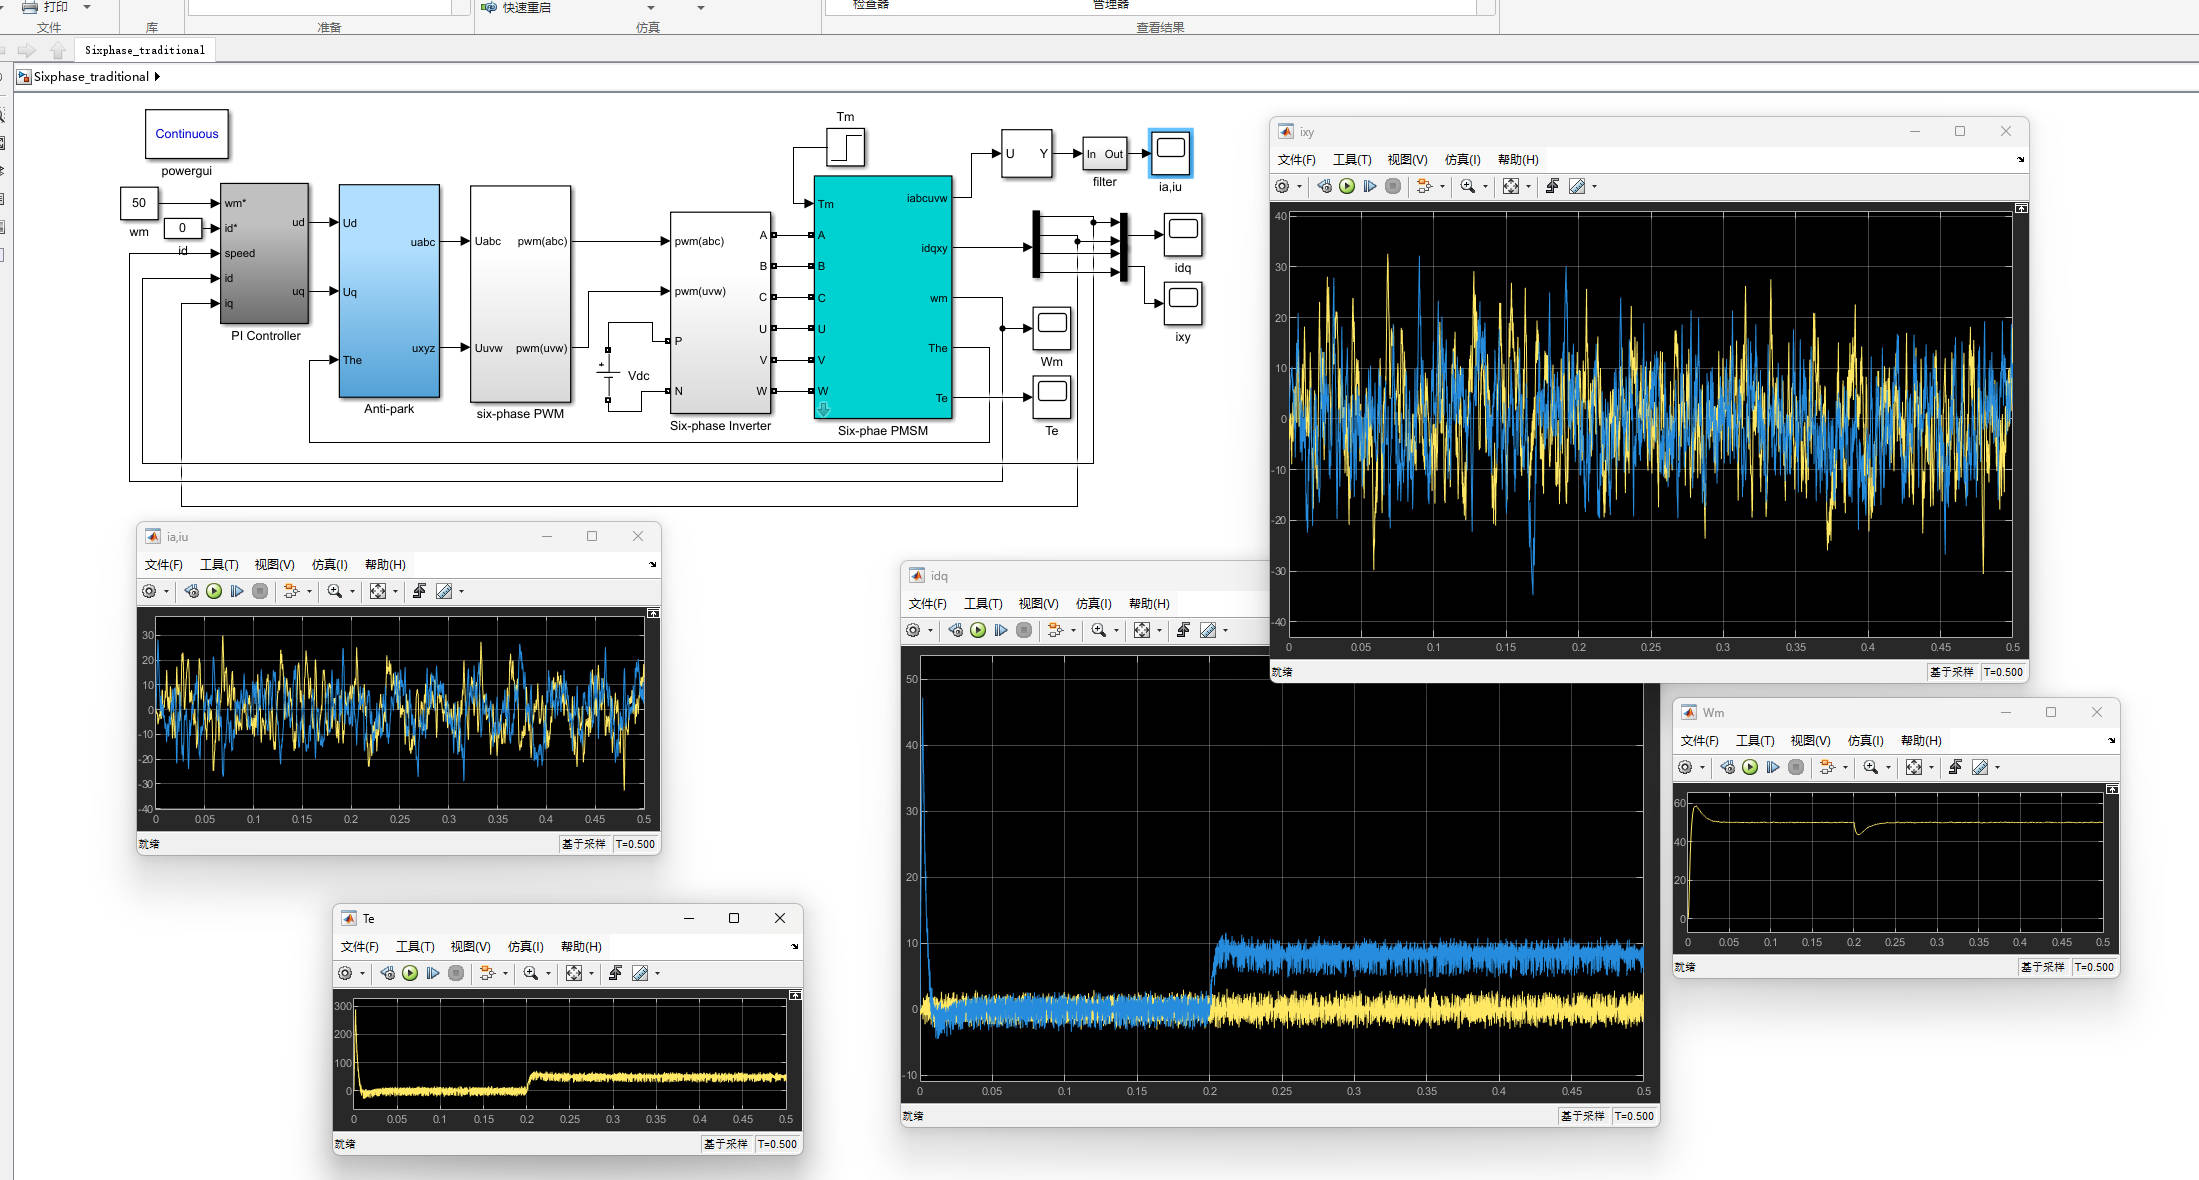Click highlight signal block icon in ixy scope
2199x1180 pixels.
1424,186
